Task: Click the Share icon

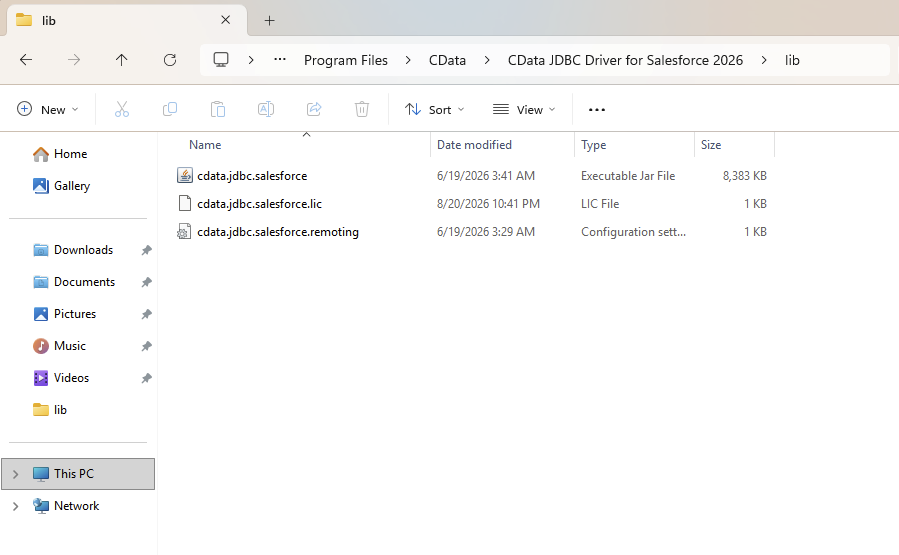Action: pyautogui.click(x=314, y=109)
